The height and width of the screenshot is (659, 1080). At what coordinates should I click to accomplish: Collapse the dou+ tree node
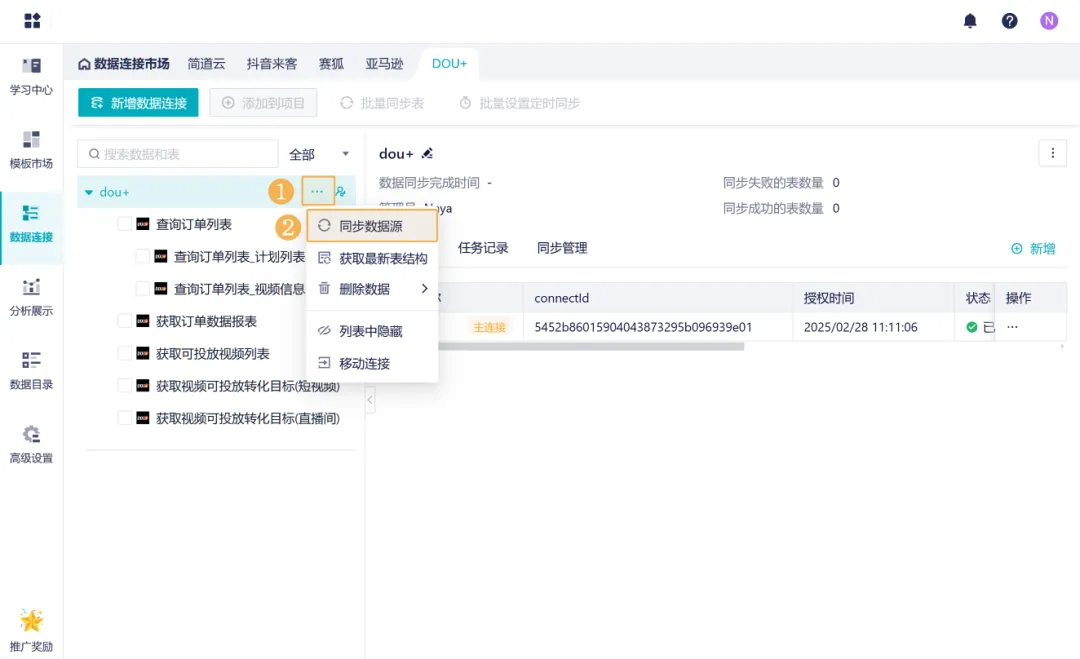[x=89, y=192]
